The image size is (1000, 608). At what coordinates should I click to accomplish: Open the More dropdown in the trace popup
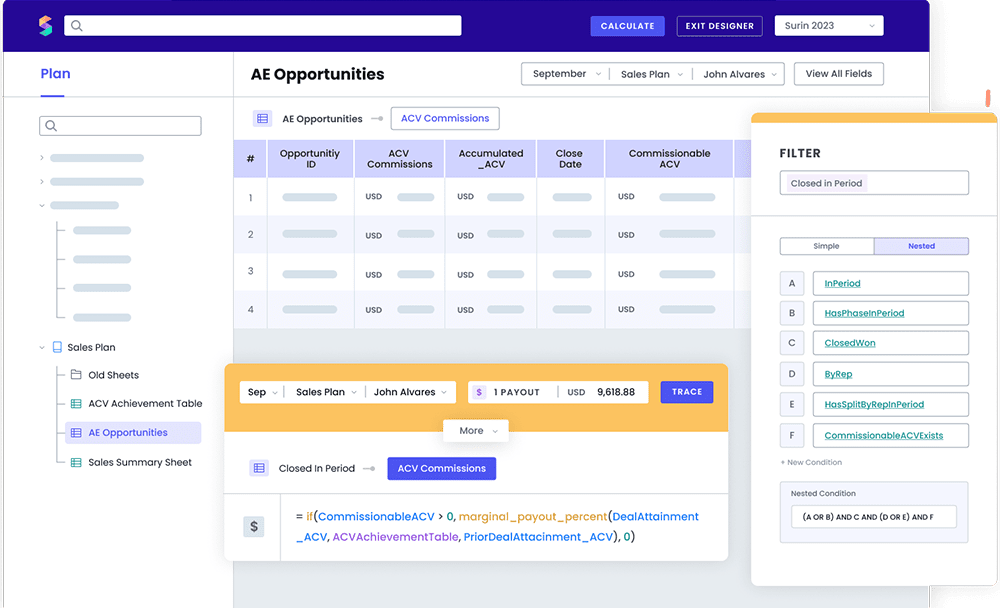[476, 430]
